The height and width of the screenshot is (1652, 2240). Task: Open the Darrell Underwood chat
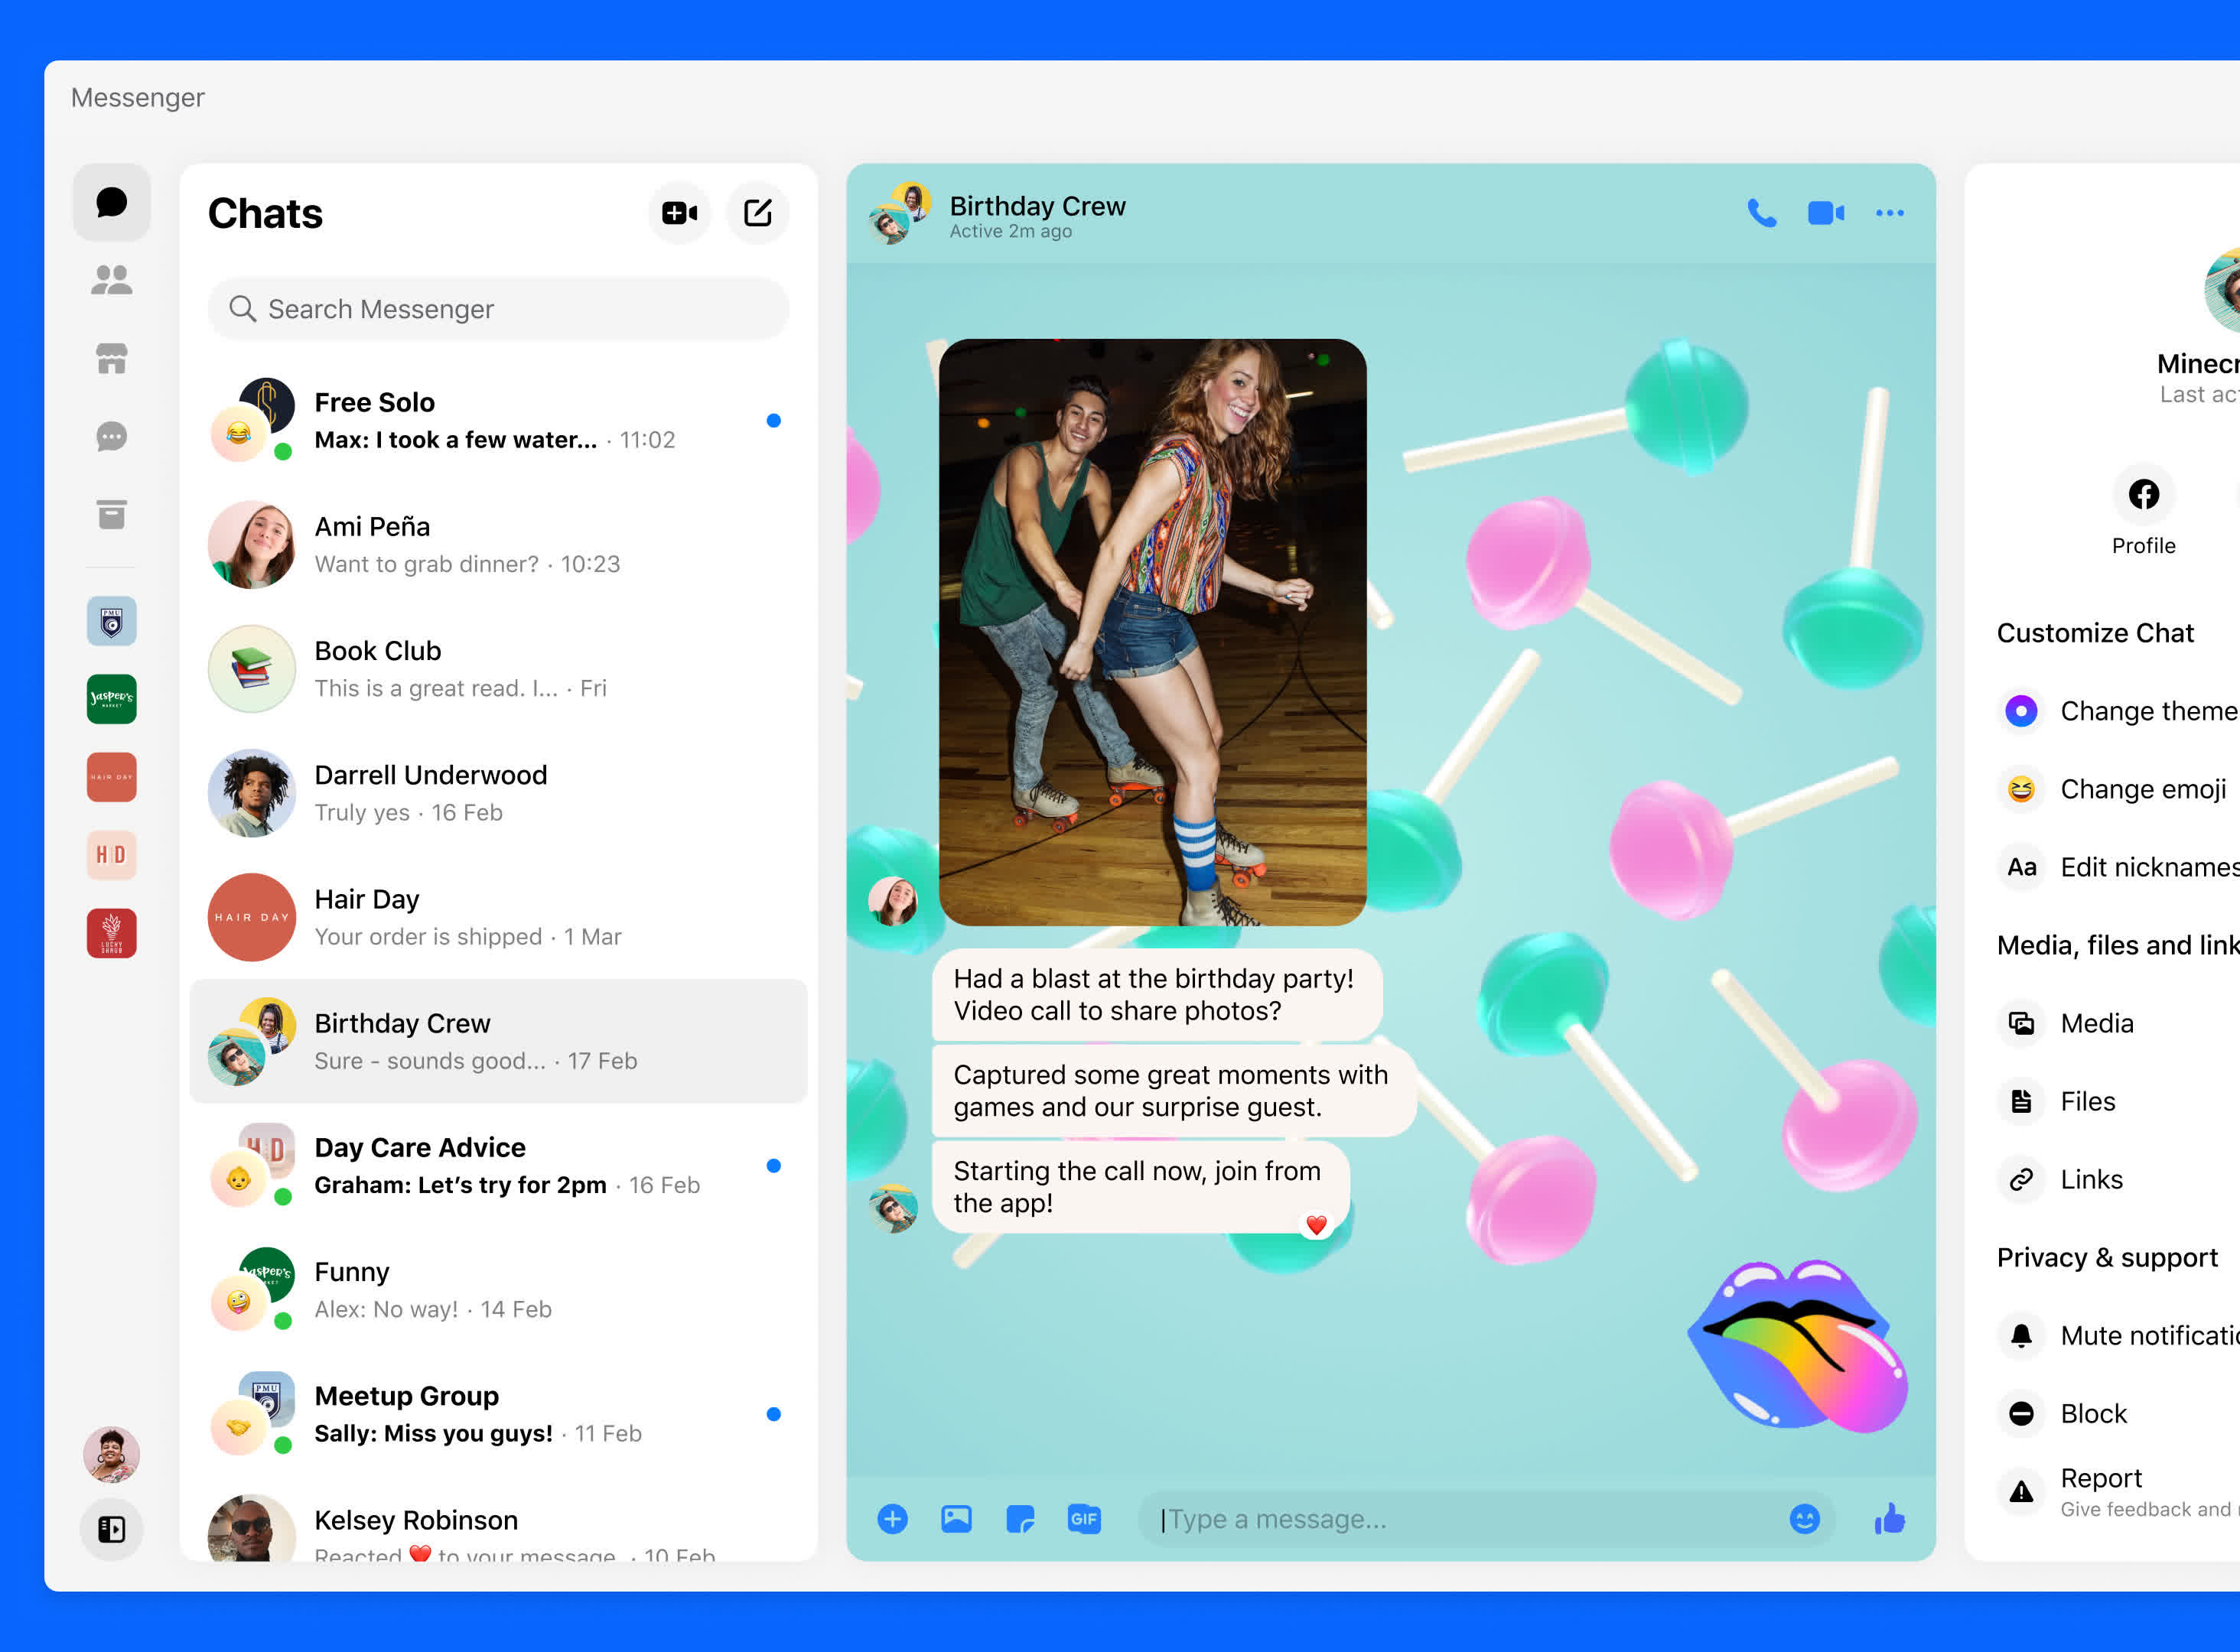499,793
